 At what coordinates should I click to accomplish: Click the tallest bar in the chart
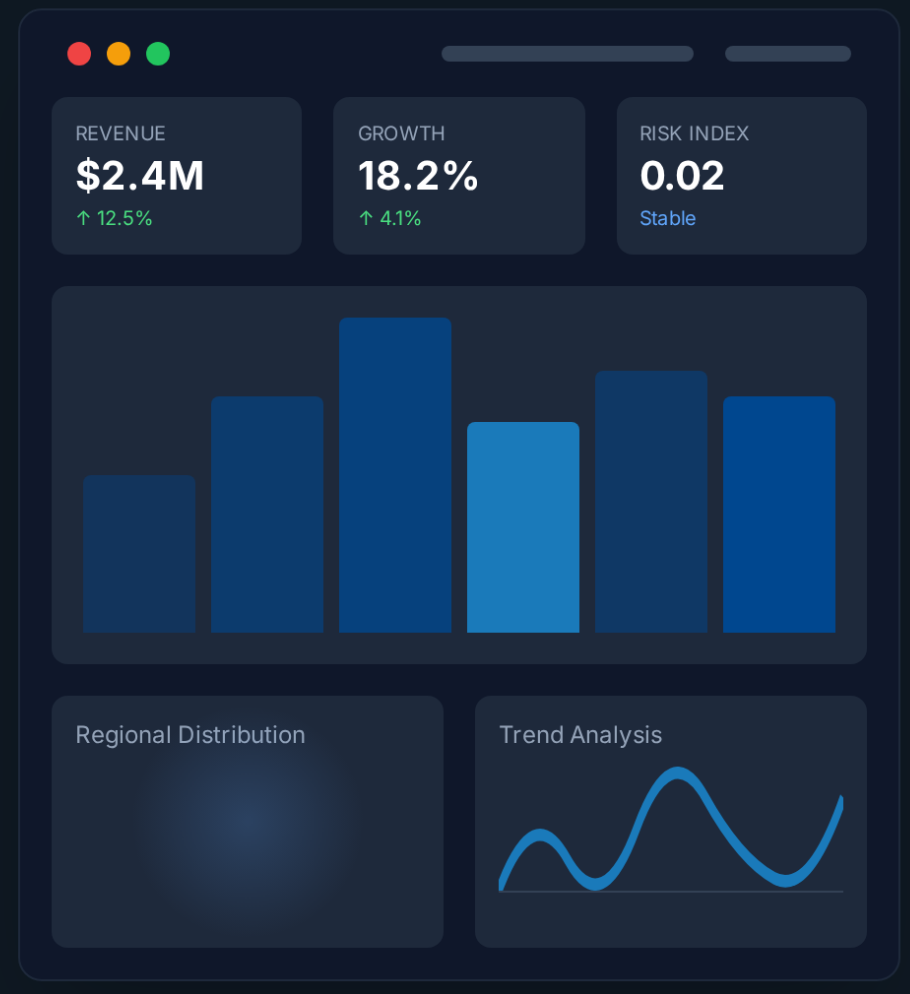coord(395,475)
